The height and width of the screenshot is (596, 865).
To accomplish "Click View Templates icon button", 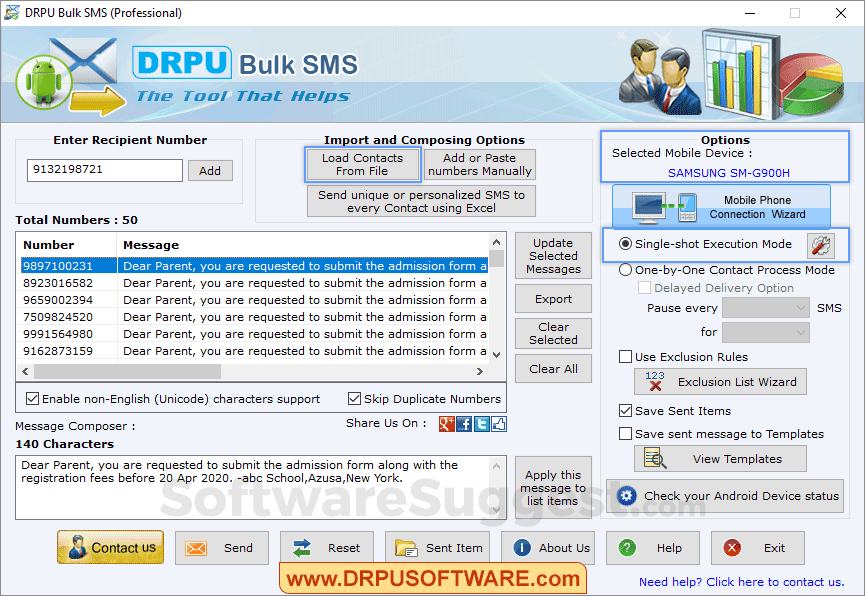I will (x=720, y=458).
